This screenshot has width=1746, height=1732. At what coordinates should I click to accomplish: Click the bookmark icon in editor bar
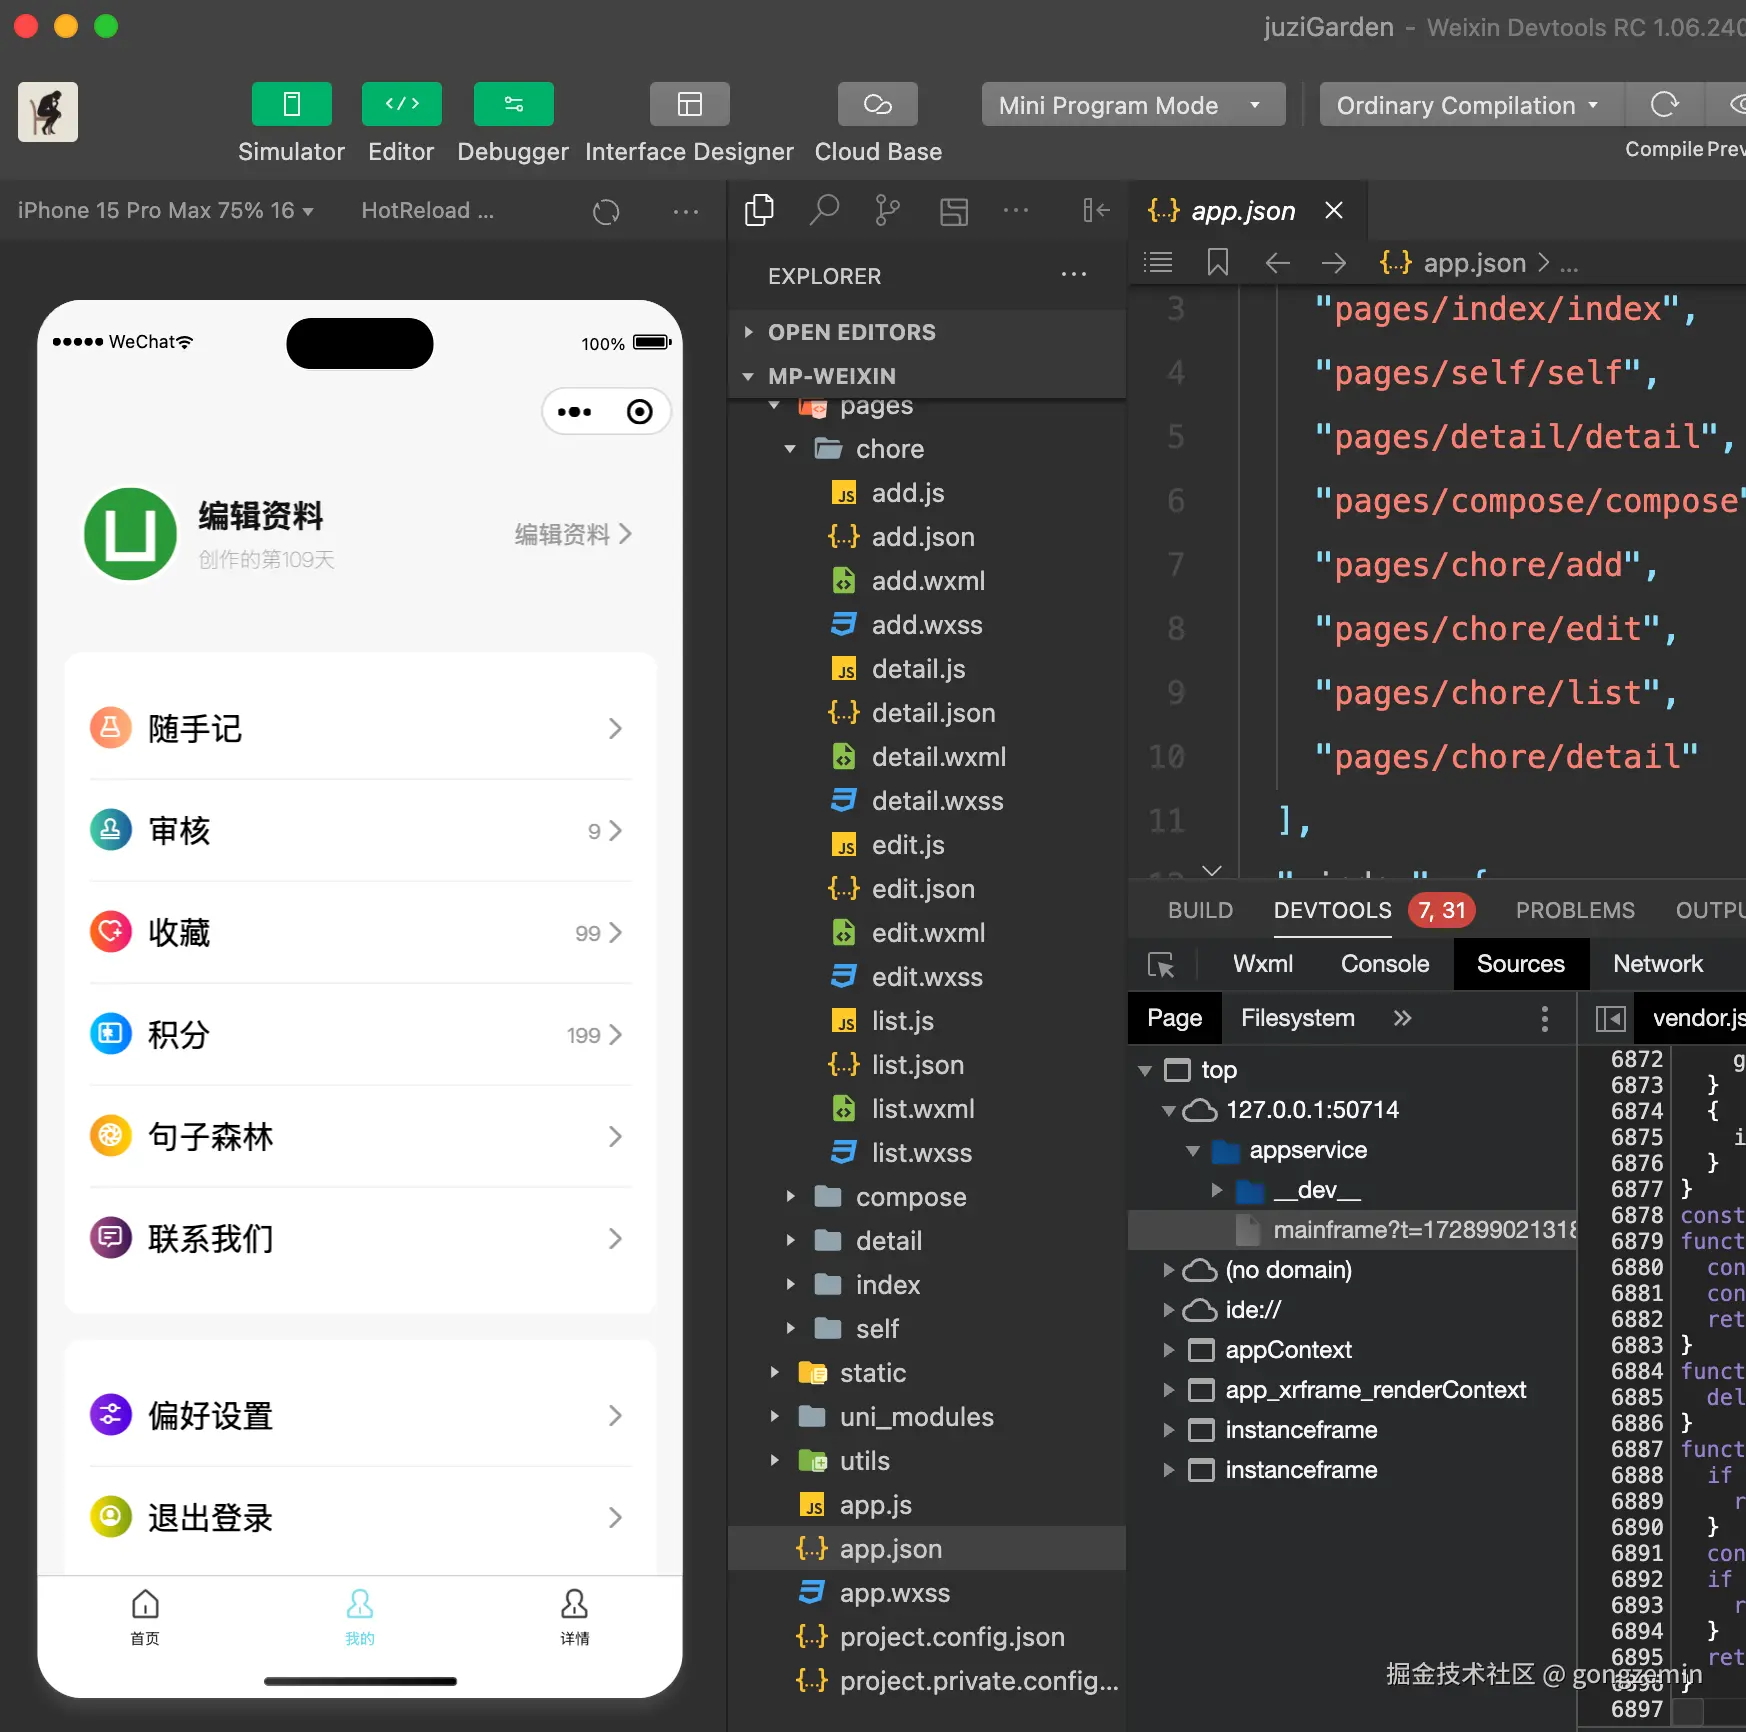coord(1218,263)
